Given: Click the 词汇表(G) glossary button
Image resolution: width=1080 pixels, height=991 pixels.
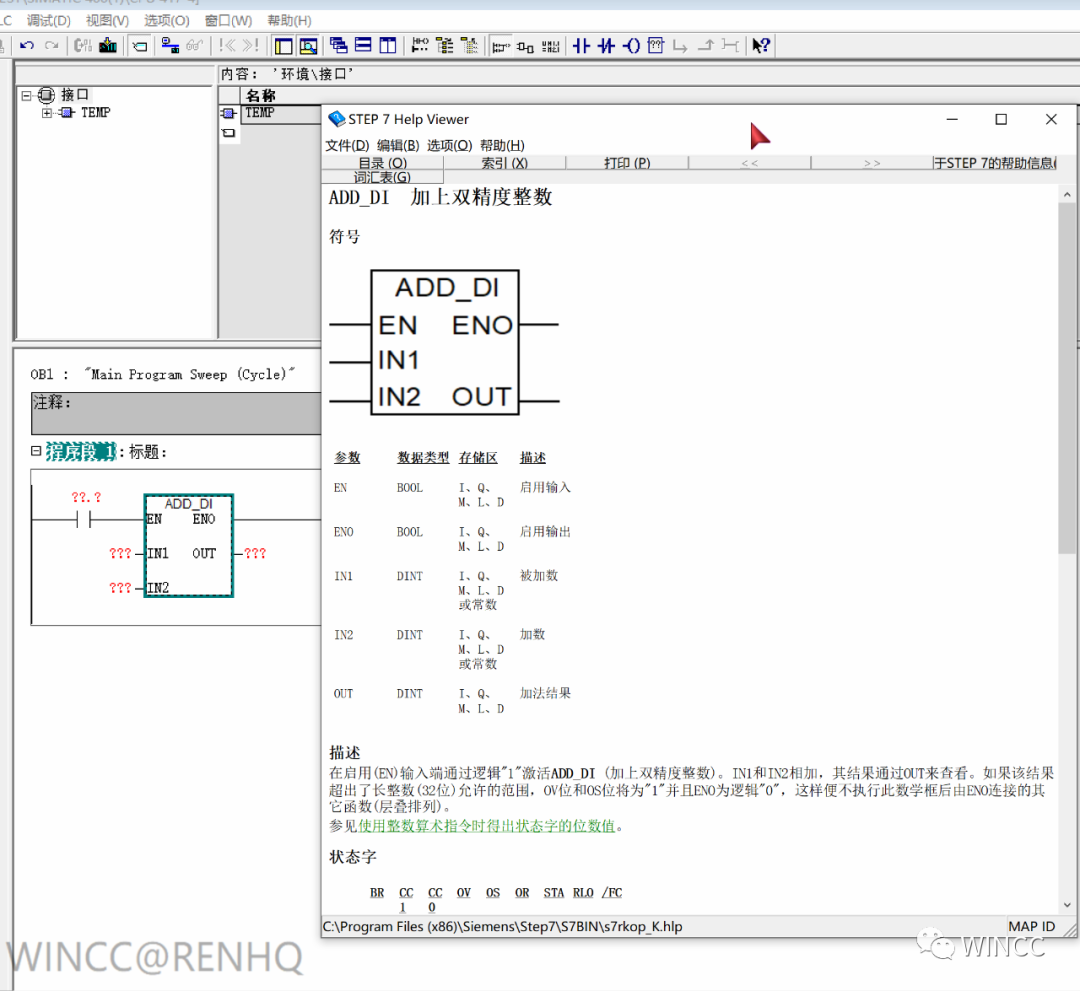Looking at the screenshot, I should 383,177.
